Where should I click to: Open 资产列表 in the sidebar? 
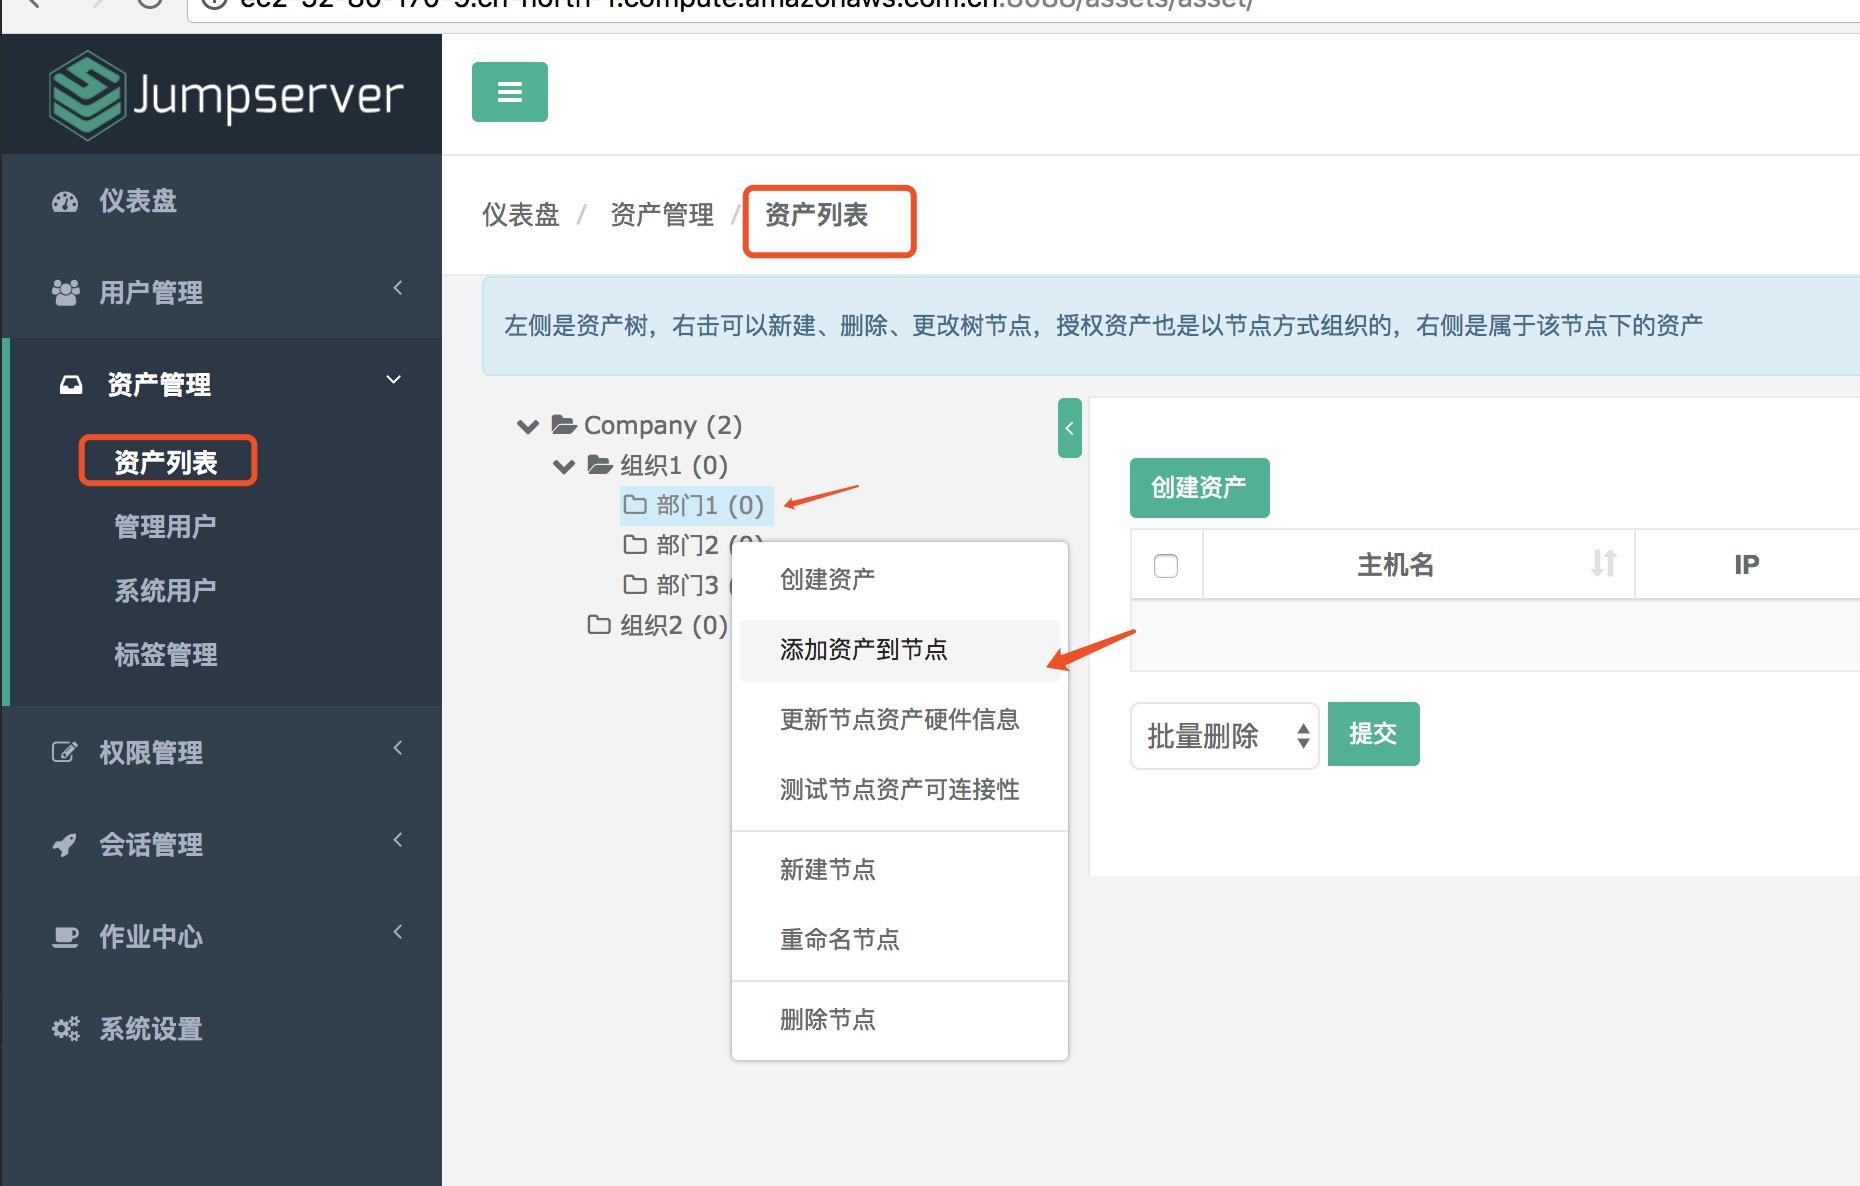tap(166, 462)
